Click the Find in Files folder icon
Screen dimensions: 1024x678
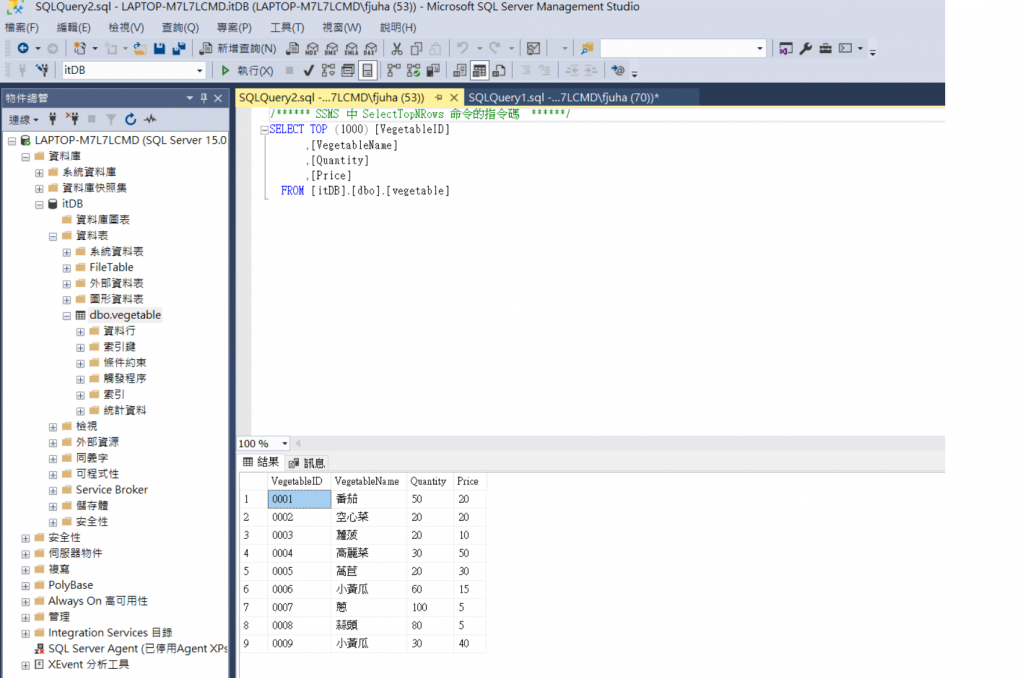tap(587, 48)
